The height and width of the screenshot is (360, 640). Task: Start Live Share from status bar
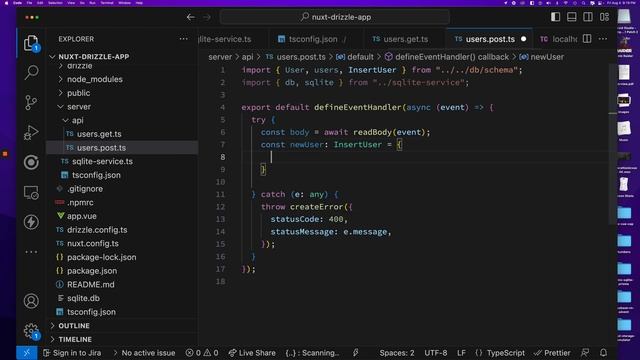coord(252,353)
